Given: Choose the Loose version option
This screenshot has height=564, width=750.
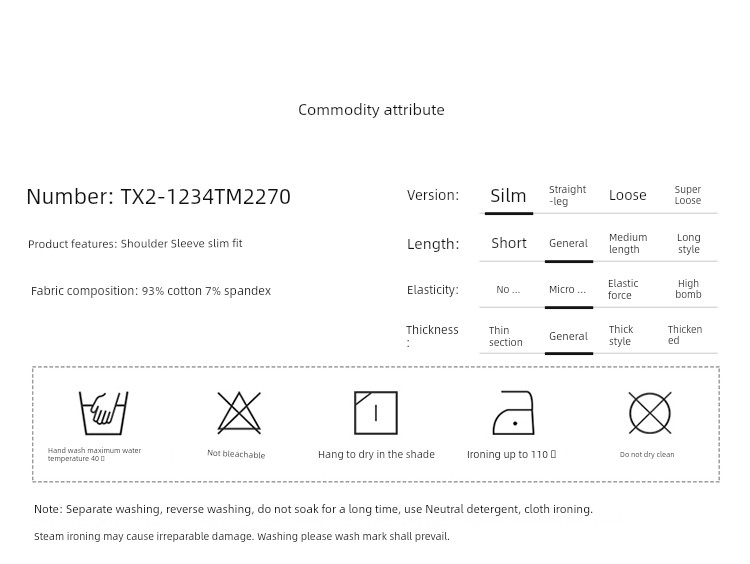Looking at the screenshot, I should tap(627, 195).
